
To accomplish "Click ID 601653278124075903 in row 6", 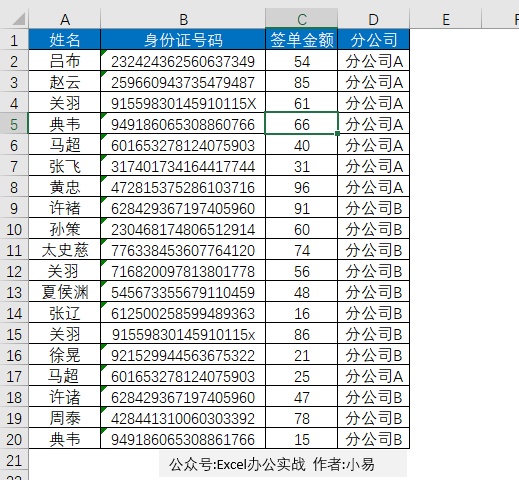I will (x=183, y=145).
